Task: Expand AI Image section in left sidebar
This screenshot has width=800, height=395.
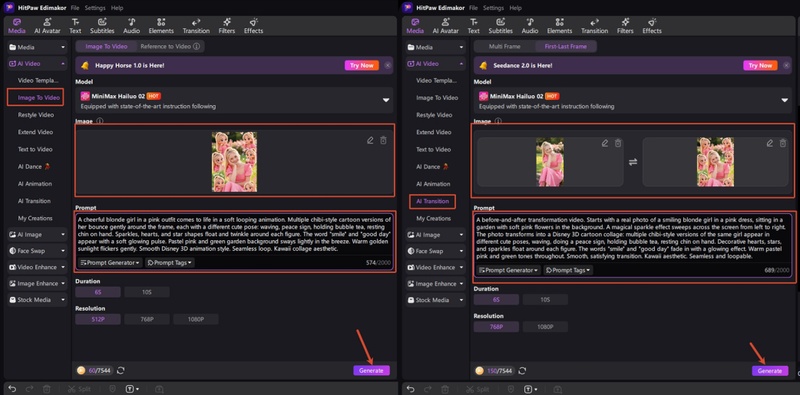Action: point(37,235)
